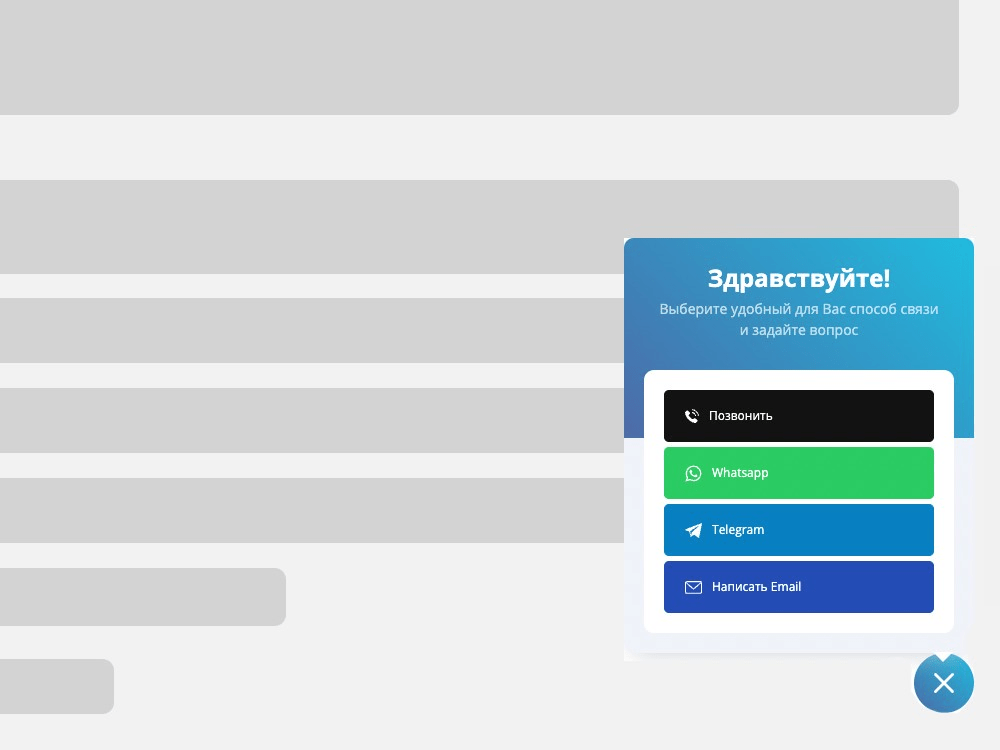1000x750 pixels.
Task: Choose the Telegram contact button
Action: coord(798,530)
